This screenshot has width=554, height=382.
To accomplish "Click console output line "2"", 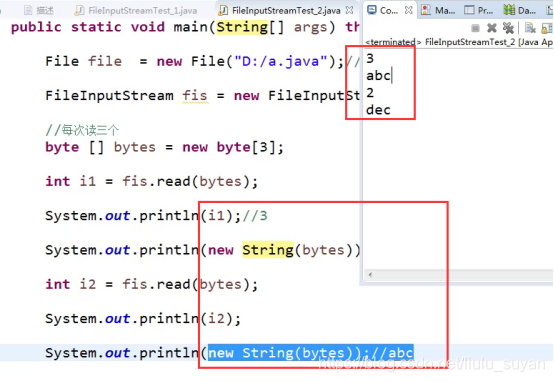I will [370, 93].
